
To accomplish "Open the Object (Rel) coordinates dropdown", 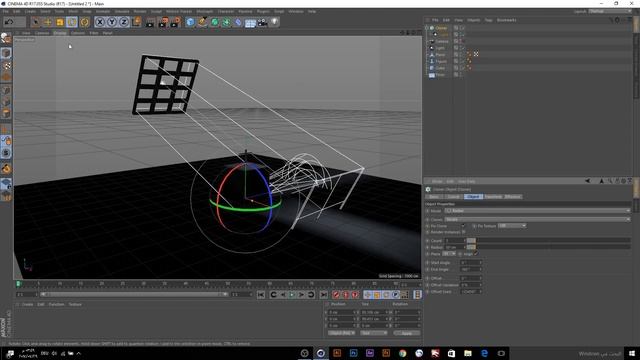I will click(x=341, y=333).
